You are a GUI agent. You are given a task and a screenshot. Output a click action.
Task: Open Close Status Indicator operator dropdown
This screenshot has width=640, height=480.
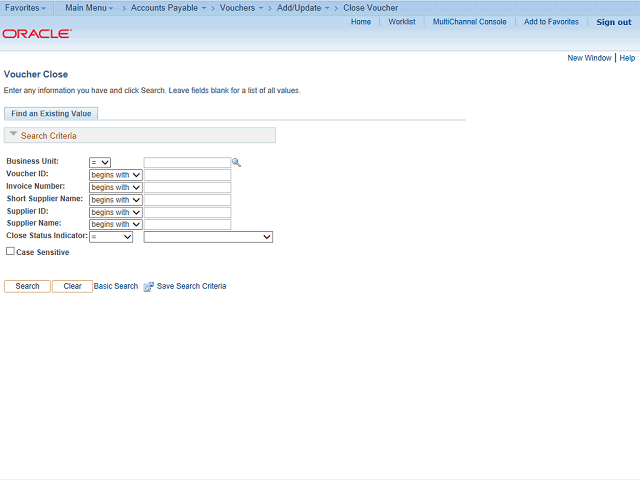(x=111, y=237)
